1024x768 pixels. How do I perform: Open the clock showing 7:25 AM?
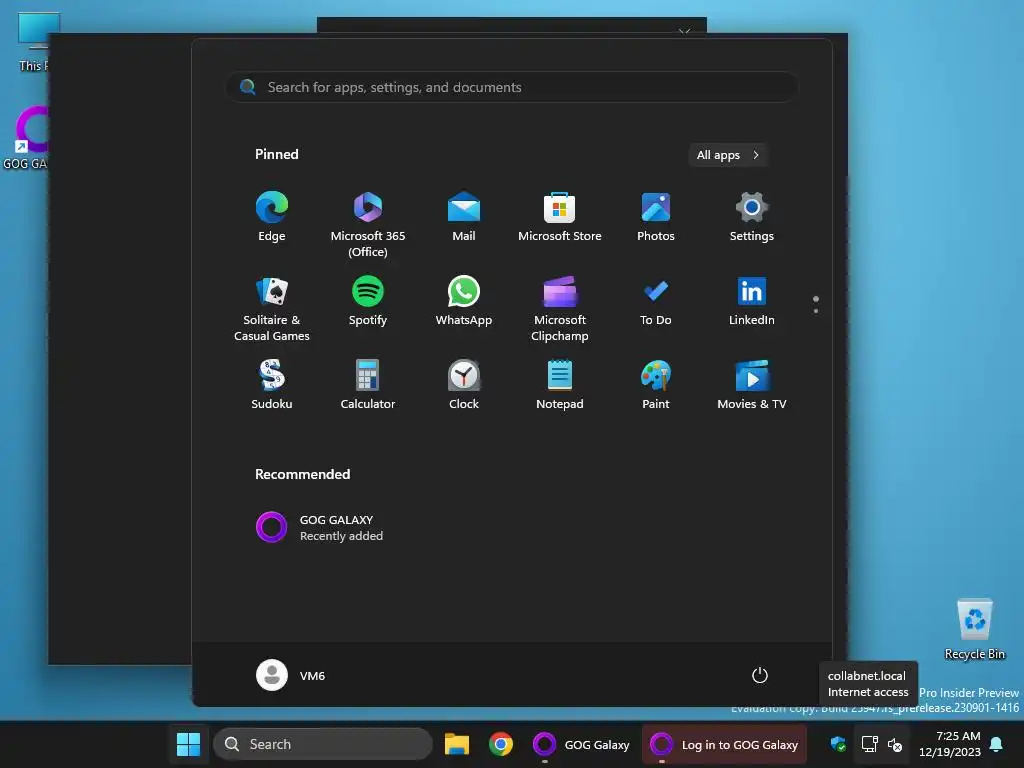click(x=950, y=744)
